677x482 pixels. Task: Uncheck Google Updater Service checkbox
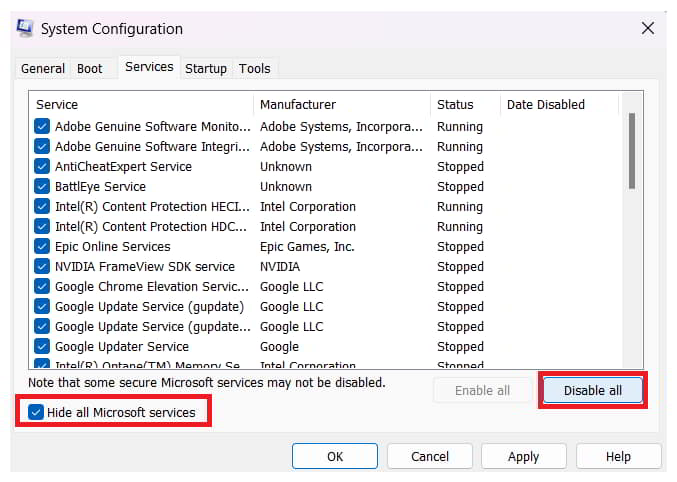(x=42, y=347)
